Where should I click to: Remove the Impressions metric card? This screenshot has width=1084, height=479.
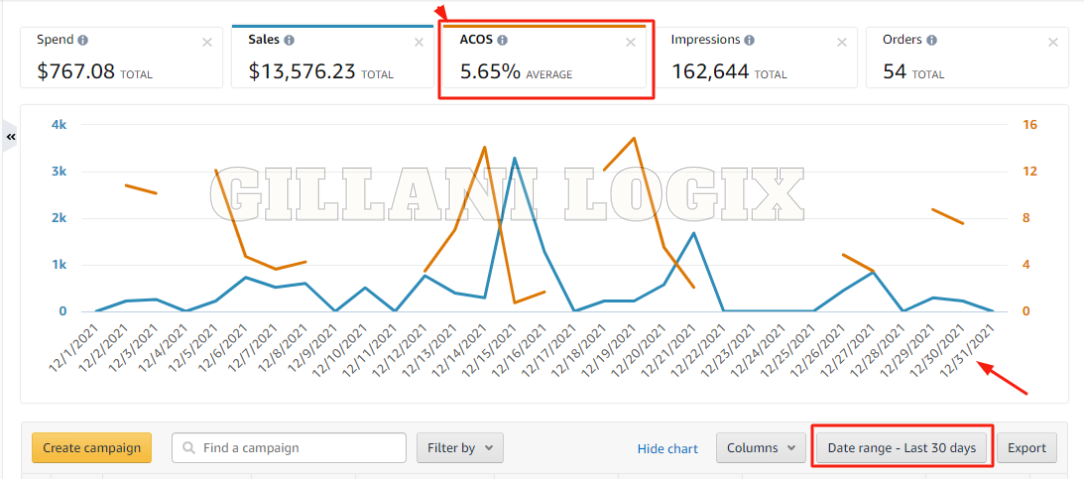(841, 42)
